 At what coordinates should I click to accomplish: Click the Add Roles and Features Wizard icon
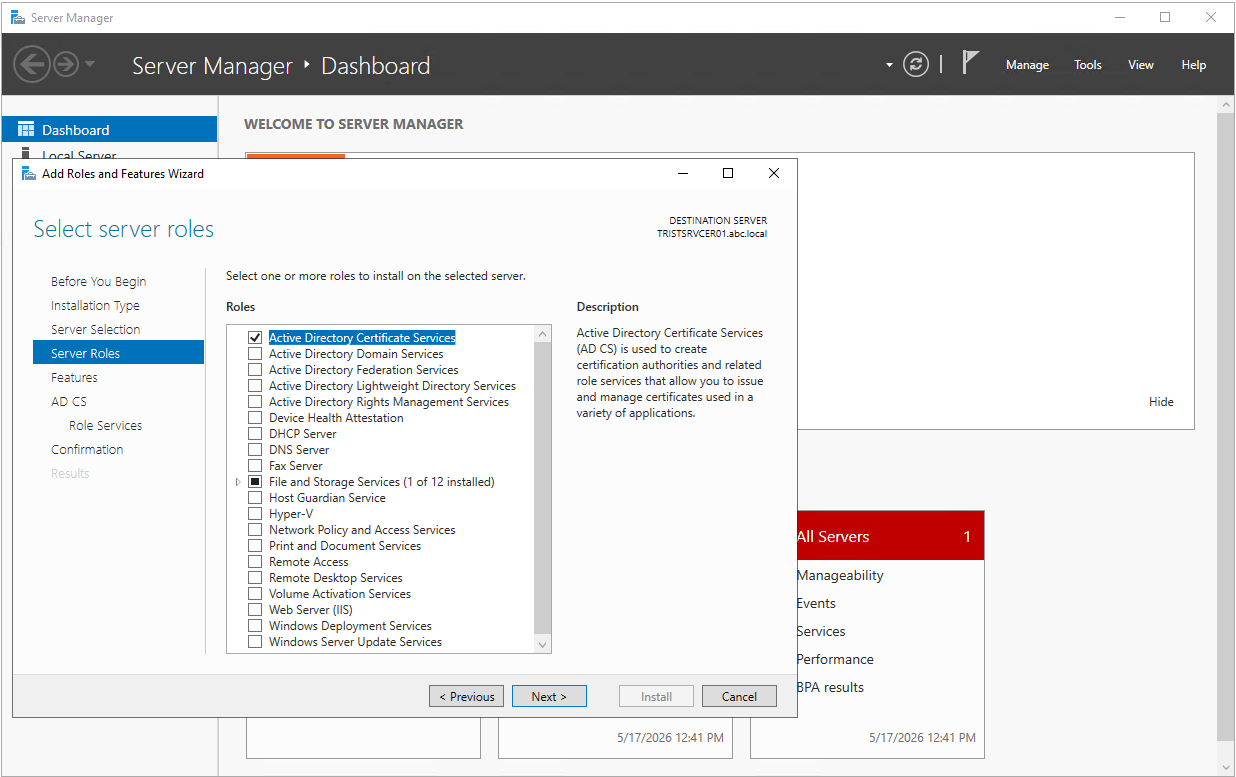pos(29,173)
